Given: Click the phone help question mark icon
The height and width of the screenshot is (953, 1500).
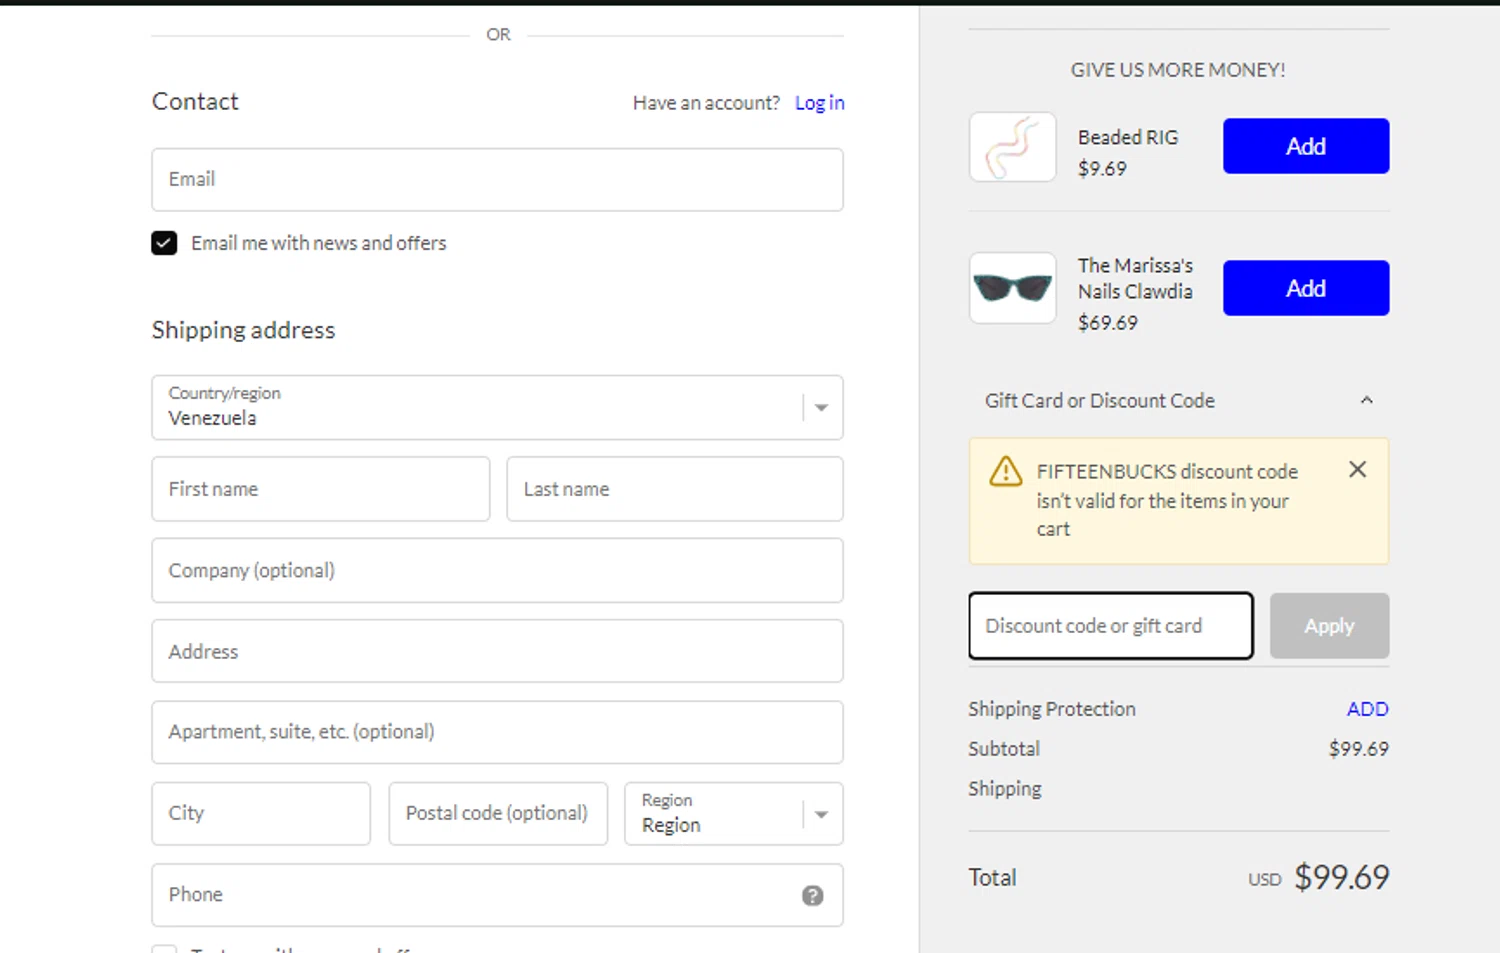Looking at the screenshot, I should (x=812, y=895).
